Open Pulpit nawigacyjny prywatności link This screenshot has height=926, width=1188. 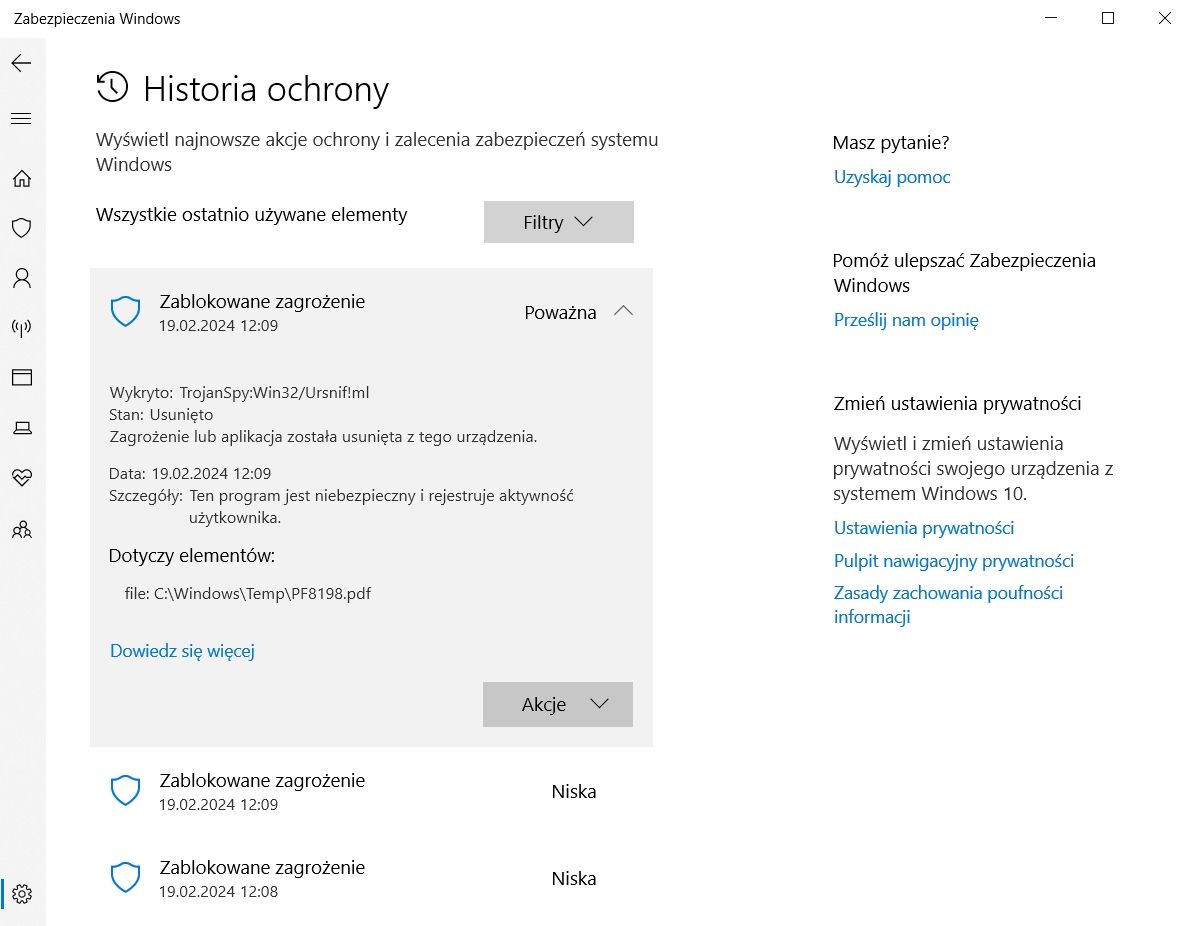pos(954,561)
